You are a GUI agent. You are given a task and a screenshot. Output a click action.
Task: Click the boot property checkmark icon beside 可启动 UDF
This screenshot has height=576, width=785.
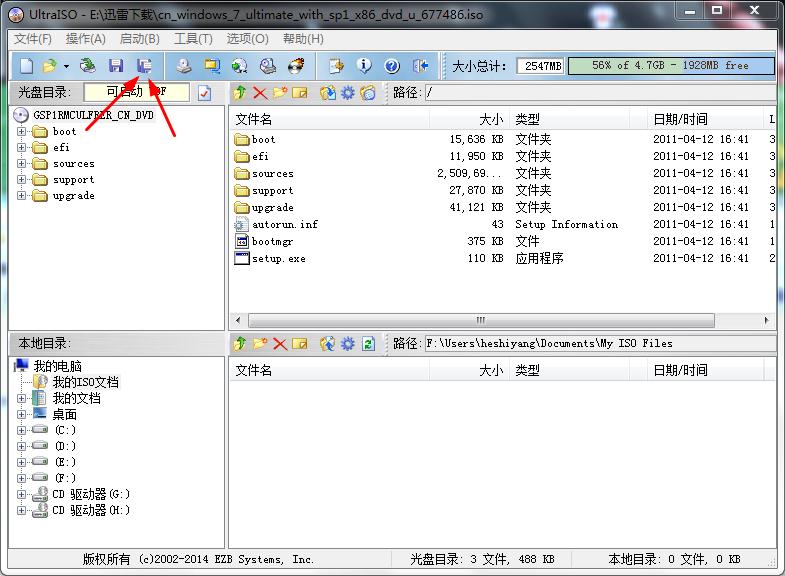click(x=205, y=93)
